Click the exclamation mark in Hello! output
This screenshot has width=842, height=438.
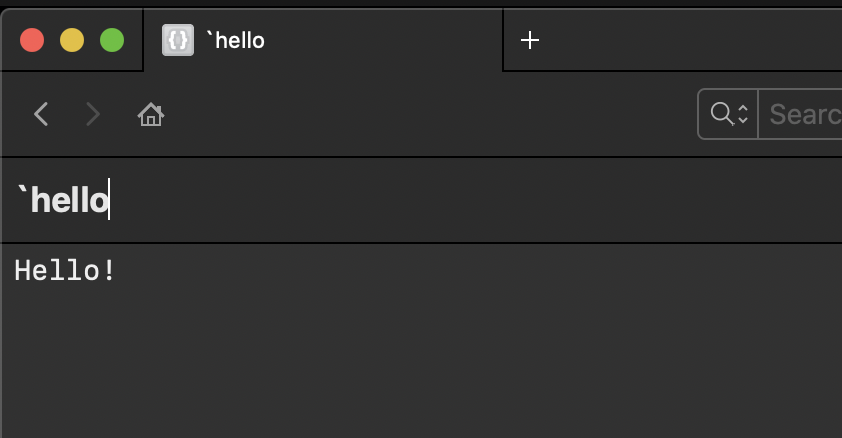(109, 270)
